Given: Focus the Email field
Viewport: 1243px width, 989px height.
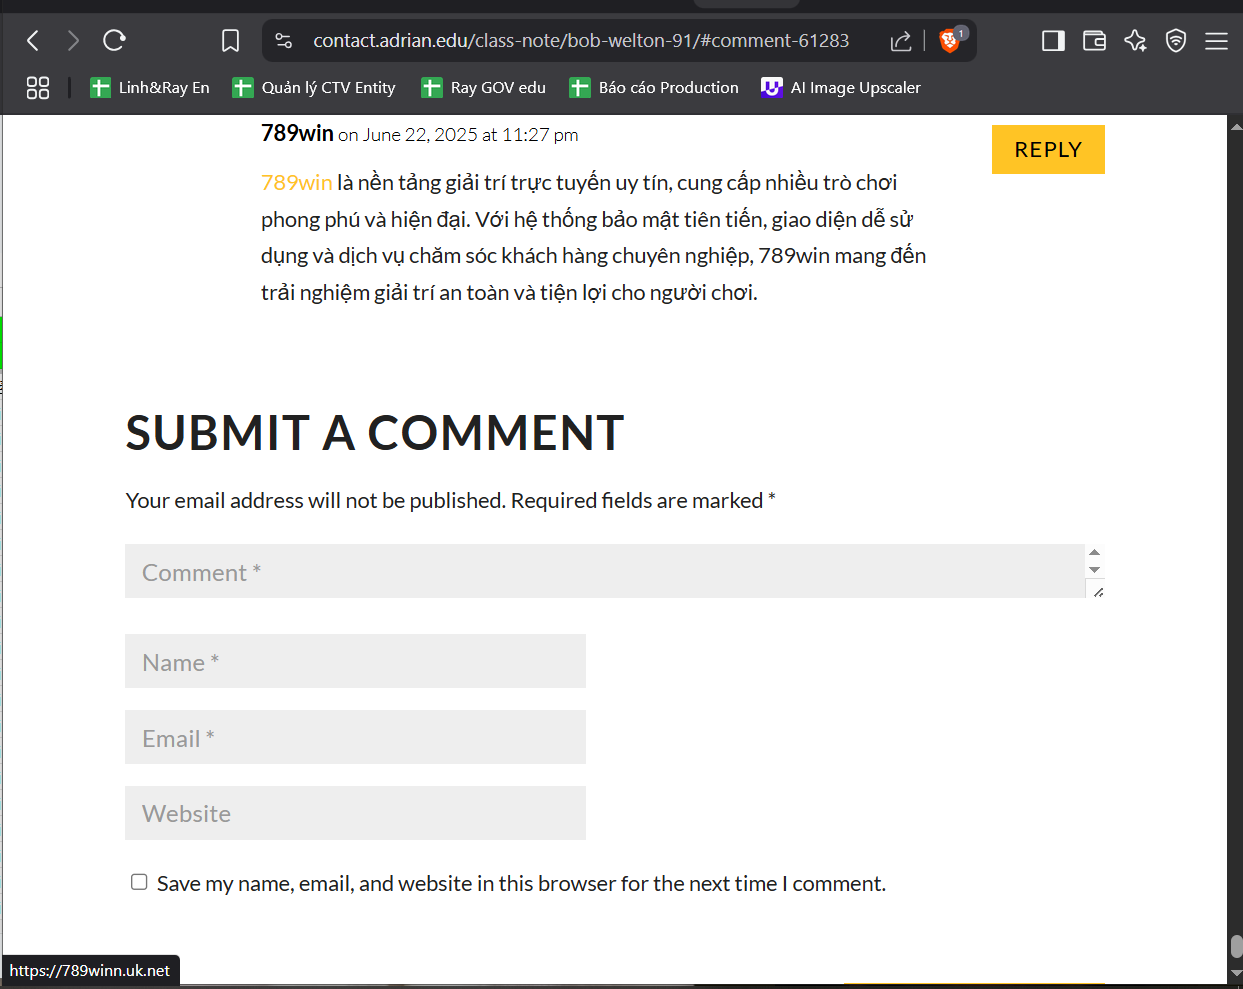Looking at the screenshot, I should [355, 737].
